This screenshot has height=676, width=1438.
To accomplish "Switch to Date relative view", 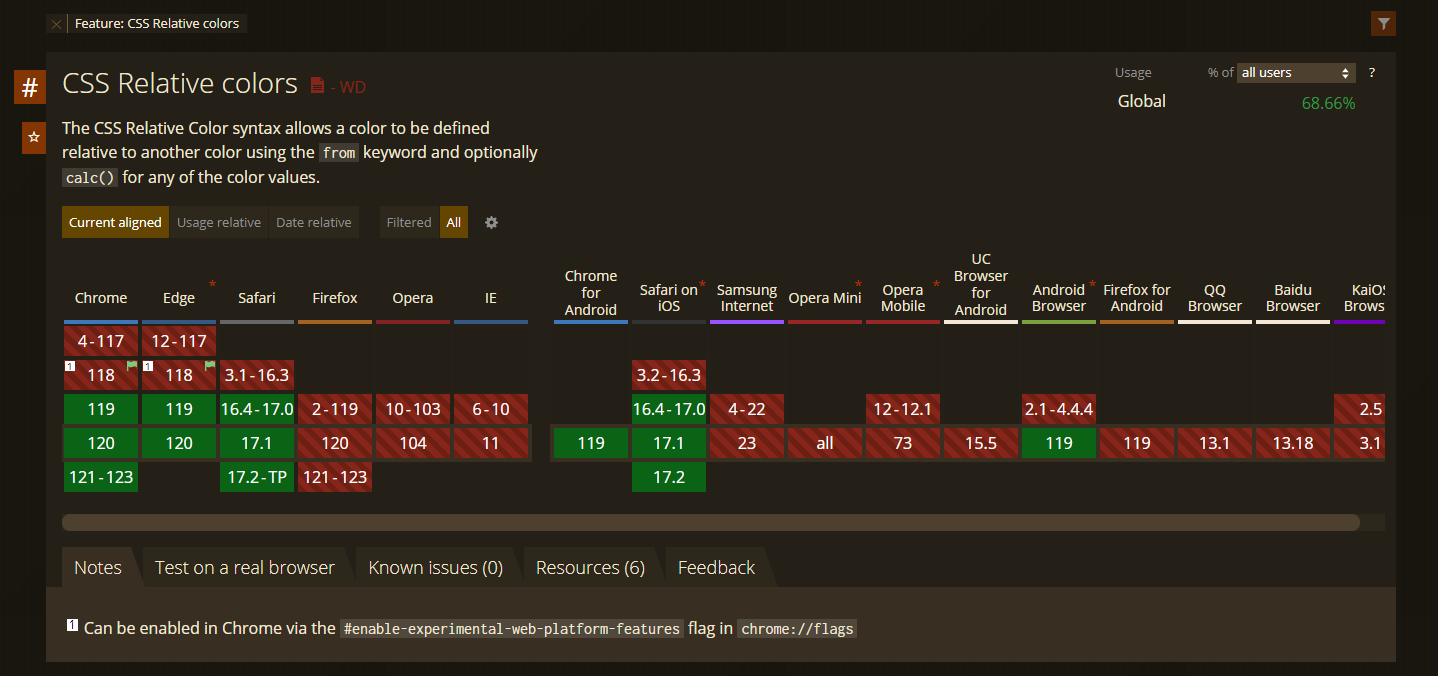I will pyautogui.click(x=314, y=222).
